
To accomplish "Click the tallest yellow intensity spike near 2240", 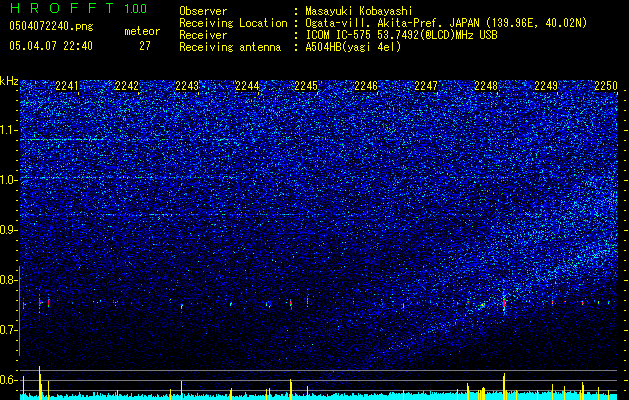I will coord(39,382).
